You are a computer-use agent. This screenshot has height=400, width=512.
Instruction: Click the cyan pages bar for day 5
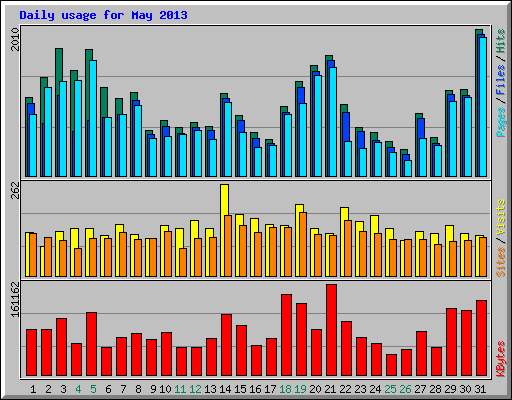pyautogui.click(x=93, y=118)
